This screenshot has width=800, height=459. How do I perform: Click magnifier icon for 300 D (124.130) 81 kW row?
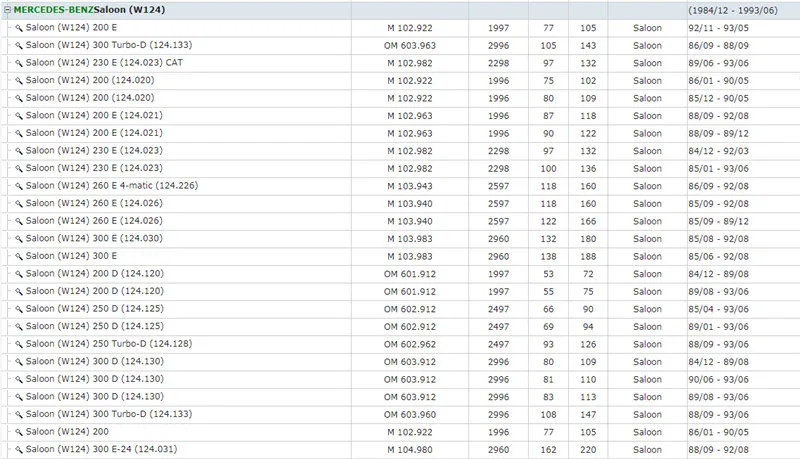19,380
